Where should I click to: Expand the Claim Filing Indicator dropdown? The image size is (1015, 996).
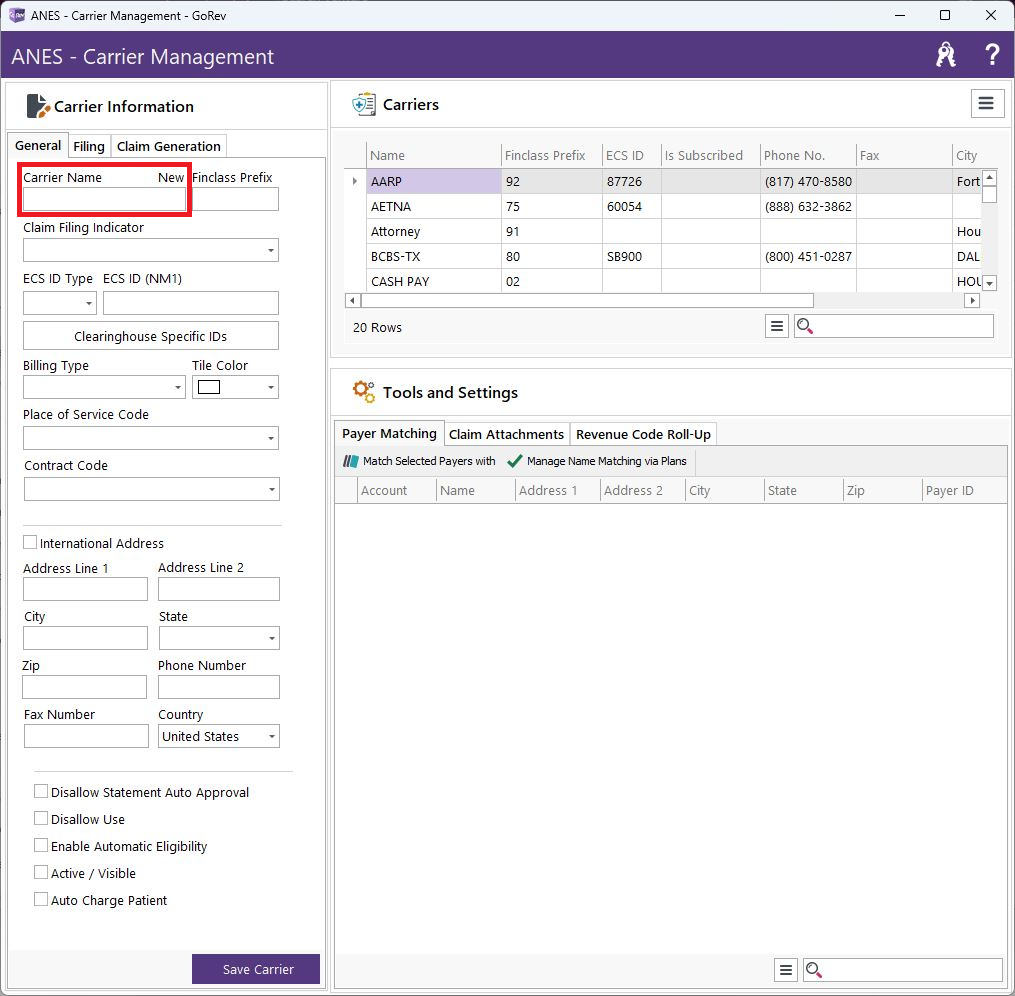[x=271, y=250]
